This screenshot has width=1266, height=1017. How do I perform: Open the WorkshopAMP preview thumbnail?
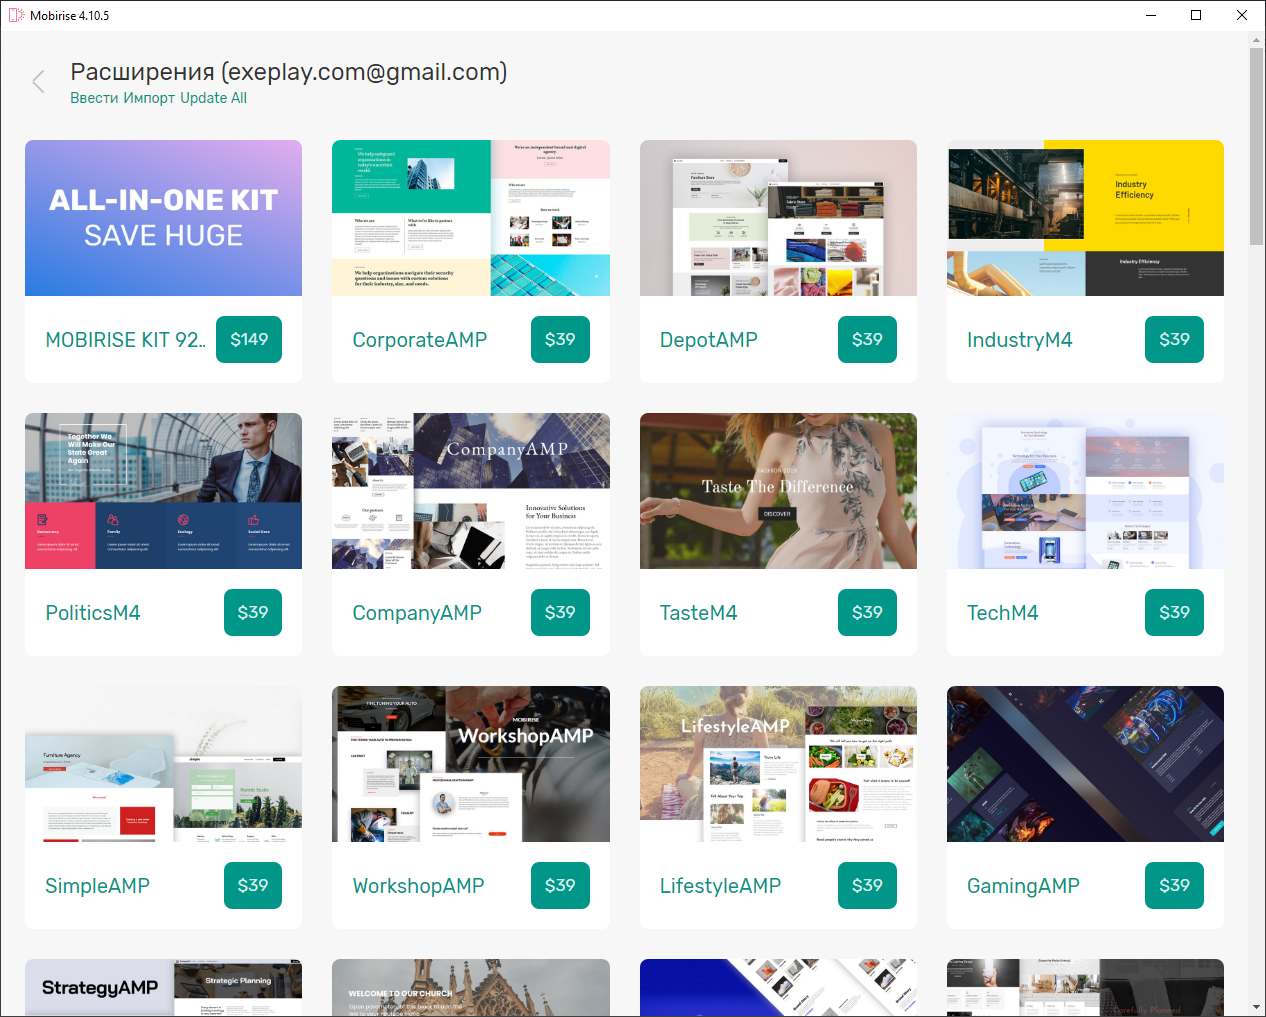pos(471,764)
